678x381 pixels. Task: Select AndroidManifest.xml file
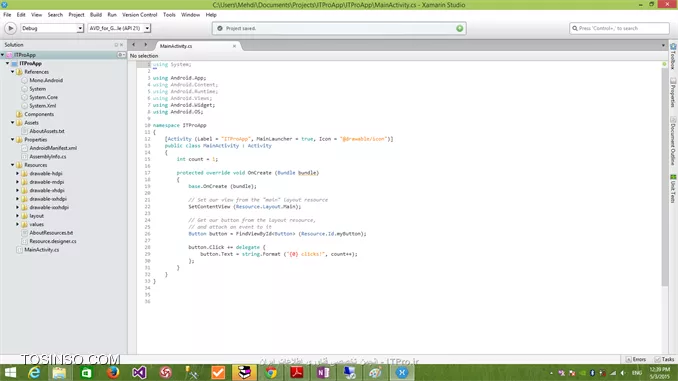[53, 148]
